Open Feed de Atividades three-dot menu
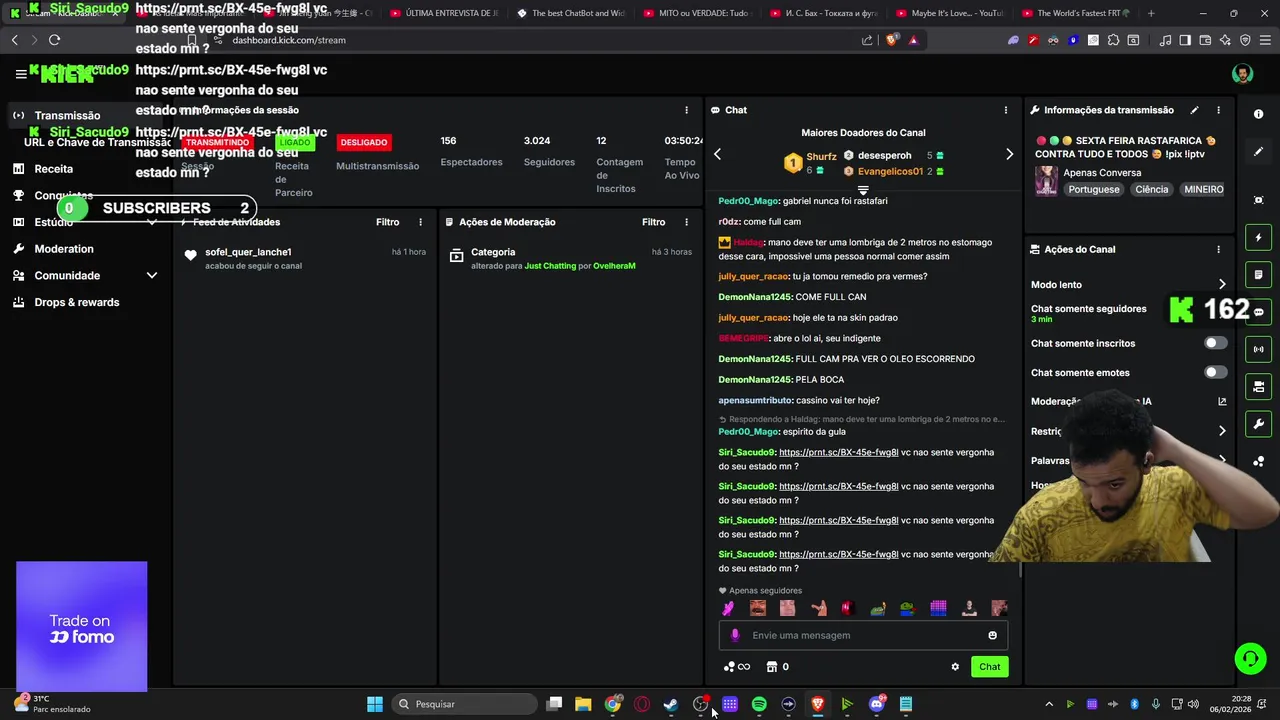 click(x=420, y=222)
